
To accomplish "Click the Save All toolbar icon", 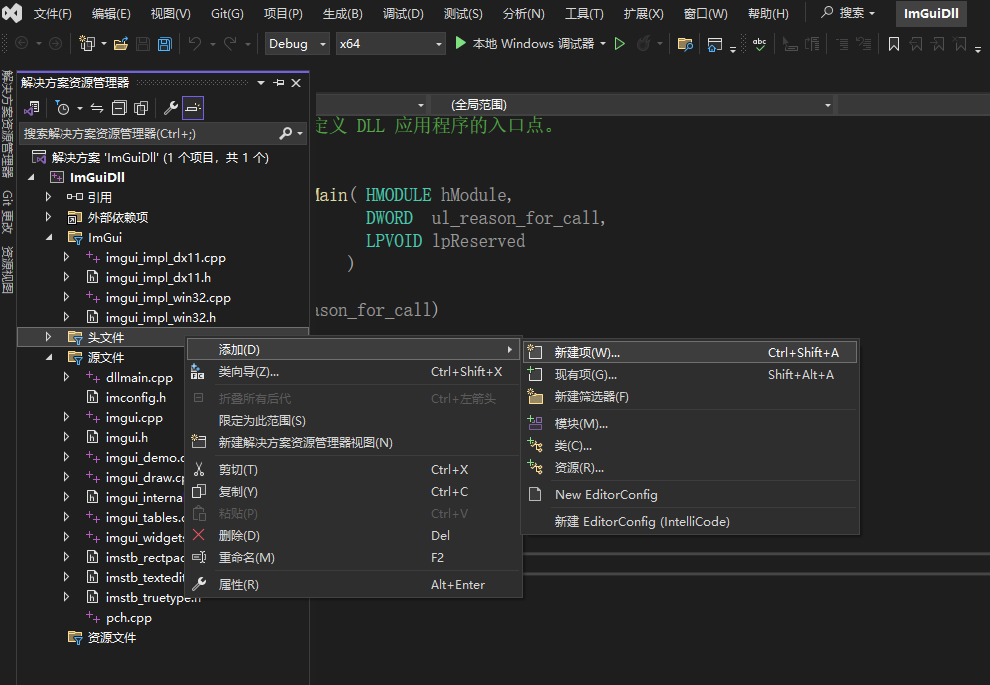I will pos(165,44).
